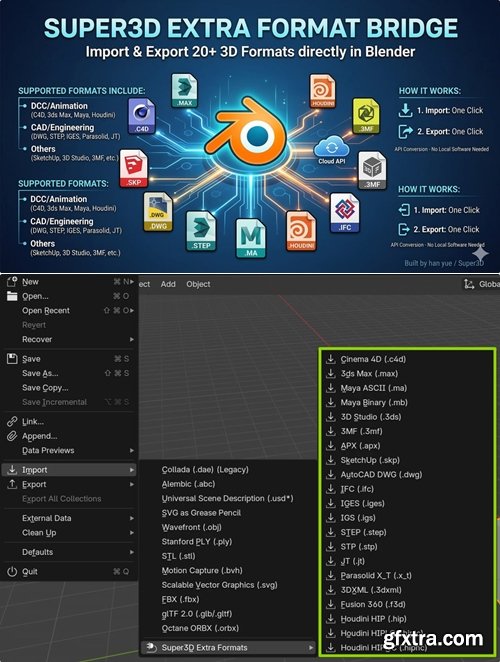
Task: Click the download icon next to 3ds Max
Action: click(x=330, y=373)
